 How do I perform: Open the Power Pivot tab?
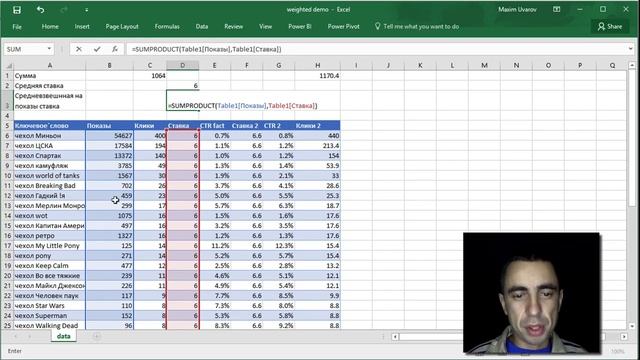344,27
